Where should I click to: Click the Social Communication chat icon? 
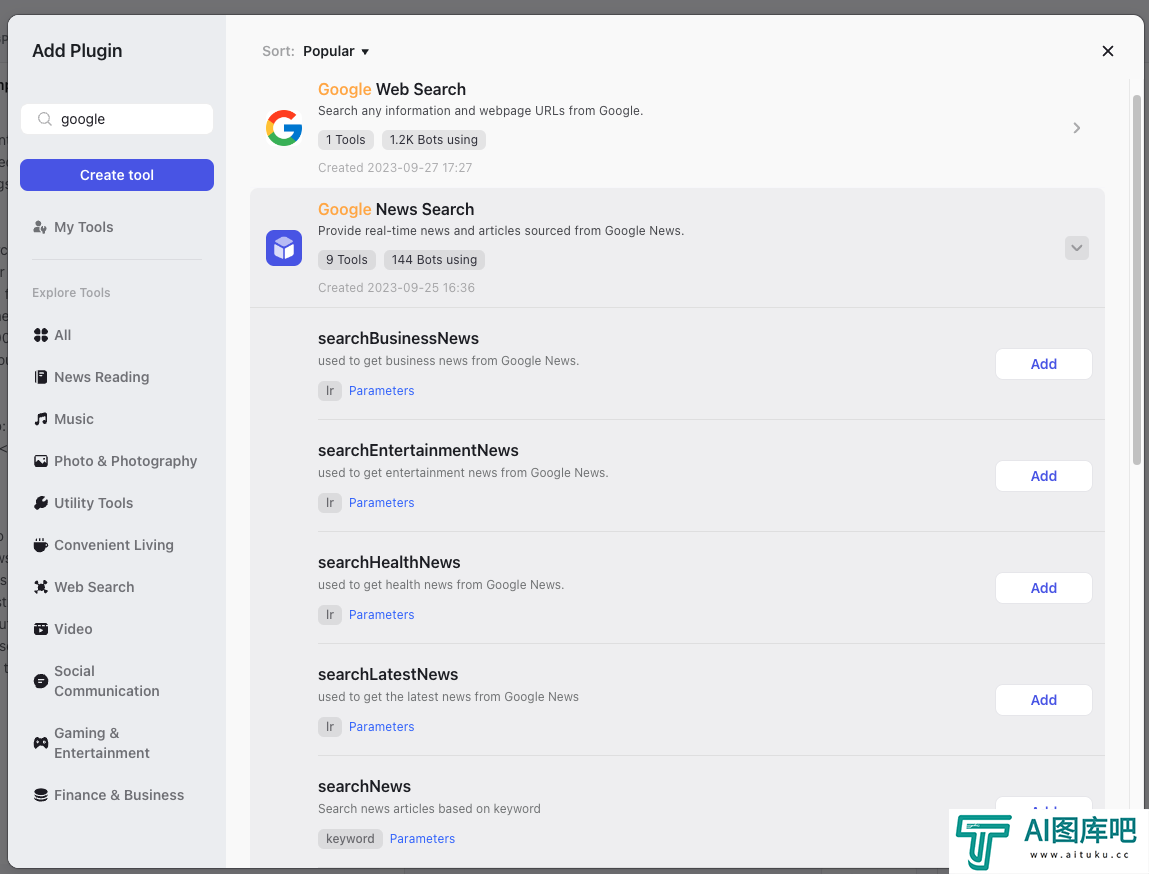(x=41, y=681)
